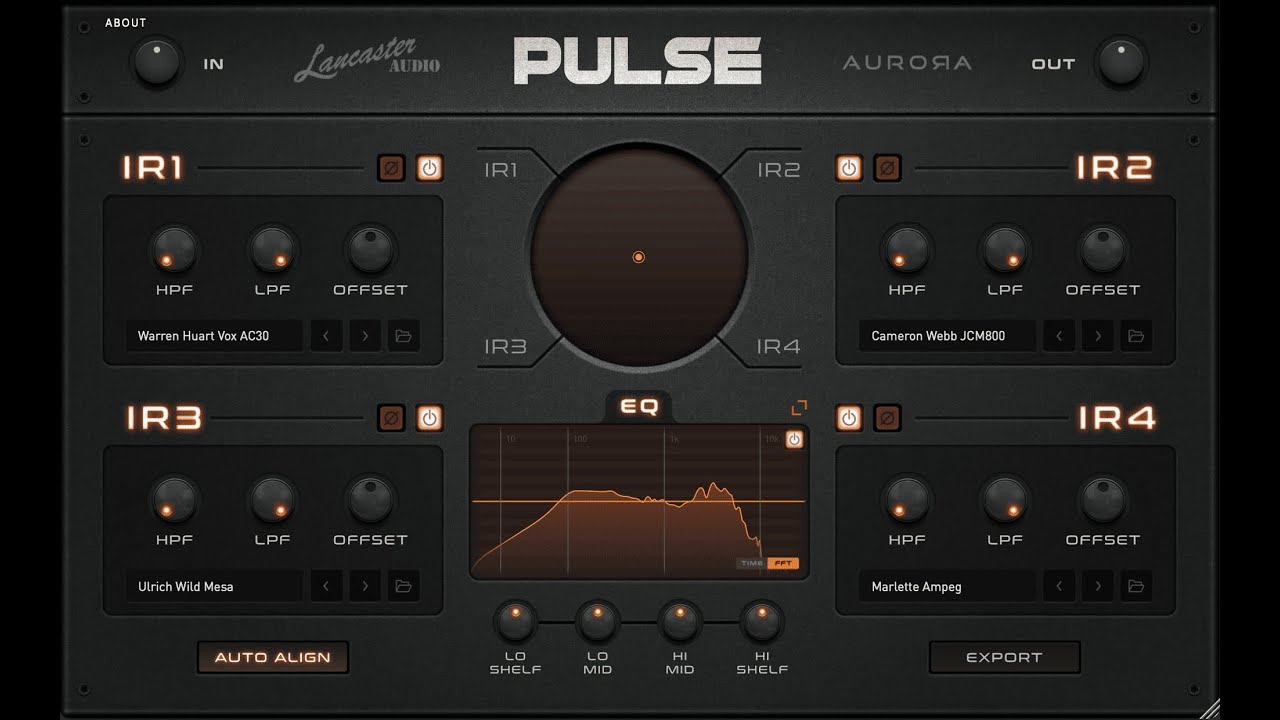Open folder to load IR3 file
Screen dimensions: 1280x720
click(404, 586)
